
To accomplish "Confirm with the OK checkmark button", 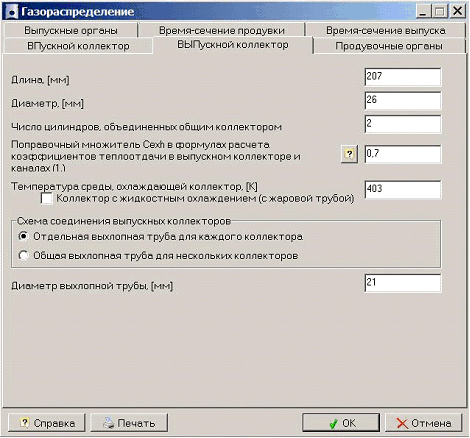I will tap(341, 423).
